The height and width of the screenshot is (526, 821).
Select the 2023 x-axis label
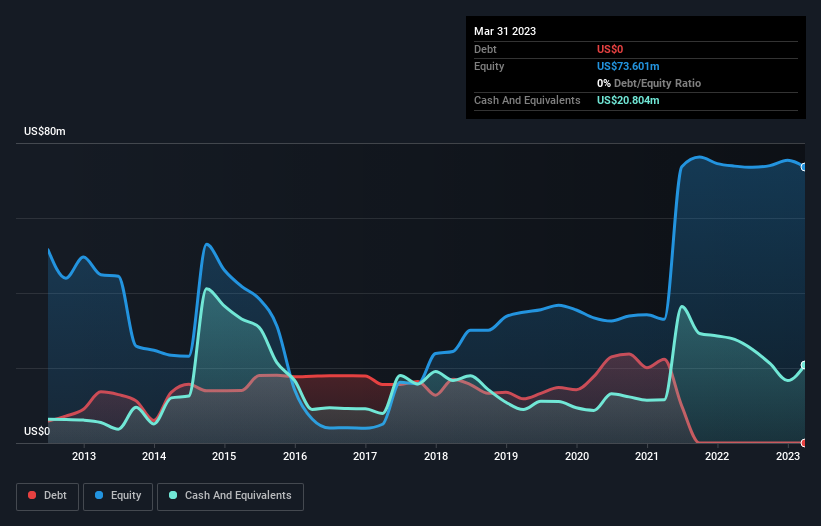point(787,456)
